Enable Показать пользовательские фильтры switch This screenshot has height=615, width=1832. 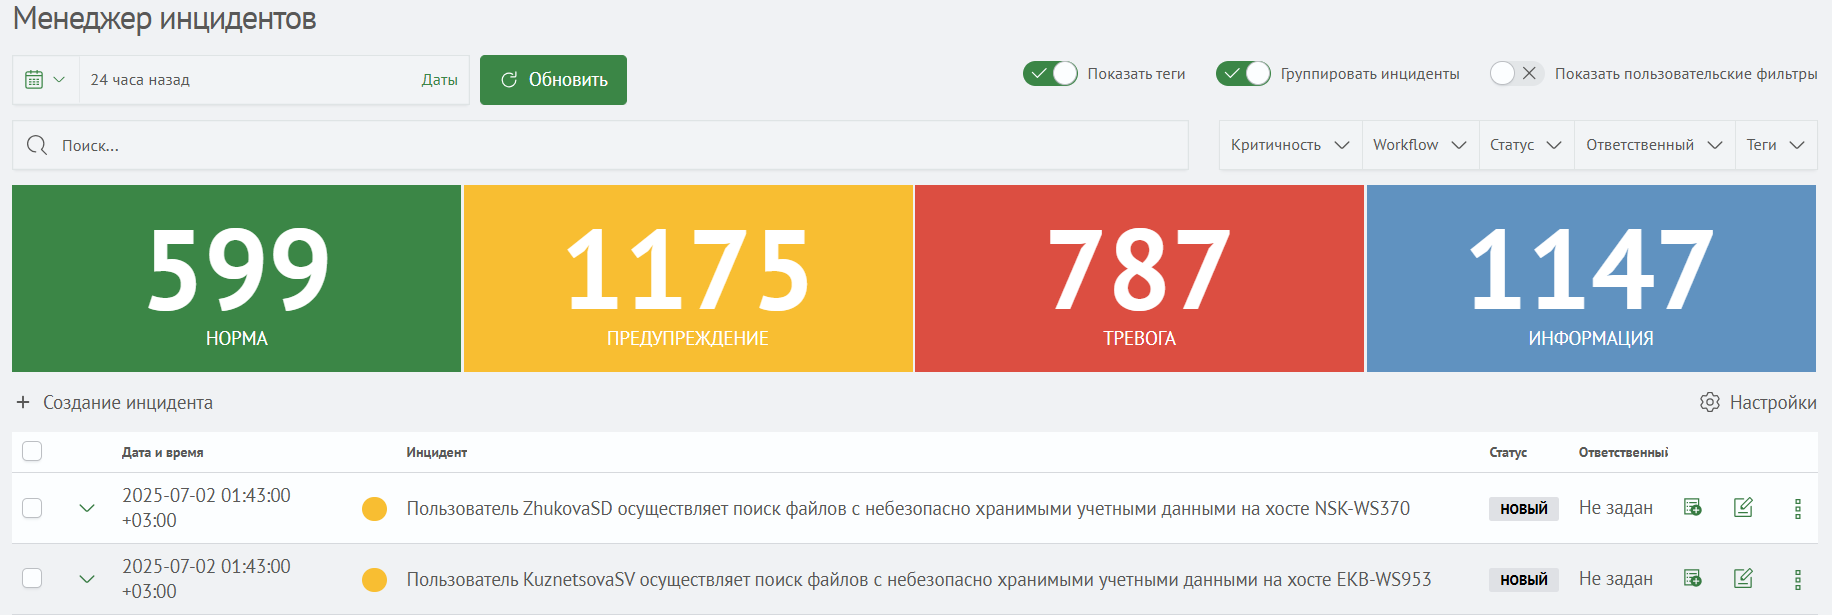coord(1516,73)
